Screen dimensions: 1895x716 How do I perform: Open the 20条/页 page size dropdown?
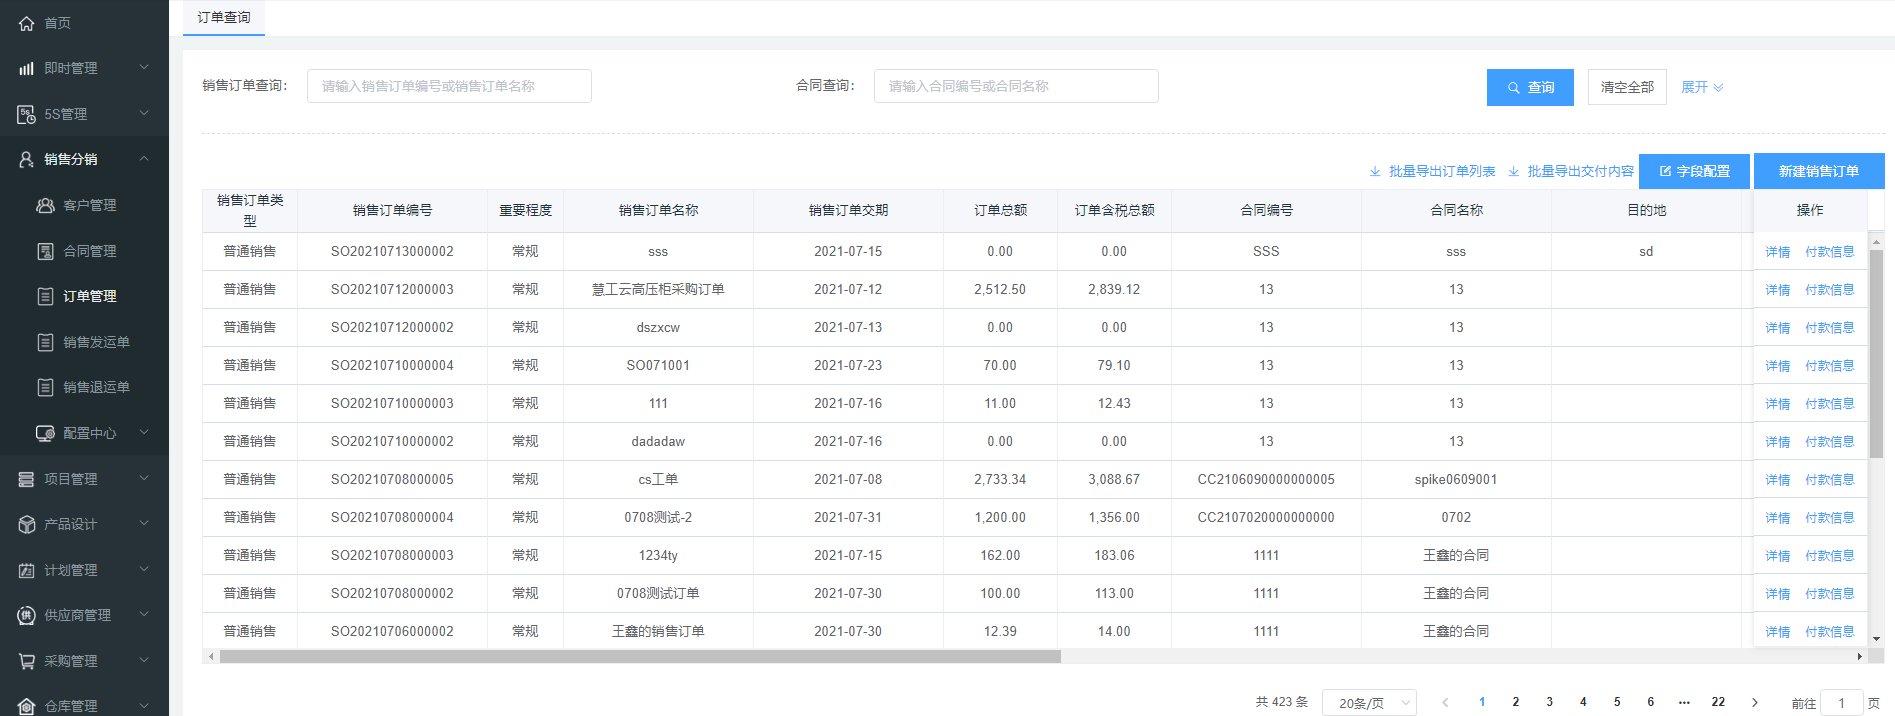[x=1368, y=703]
